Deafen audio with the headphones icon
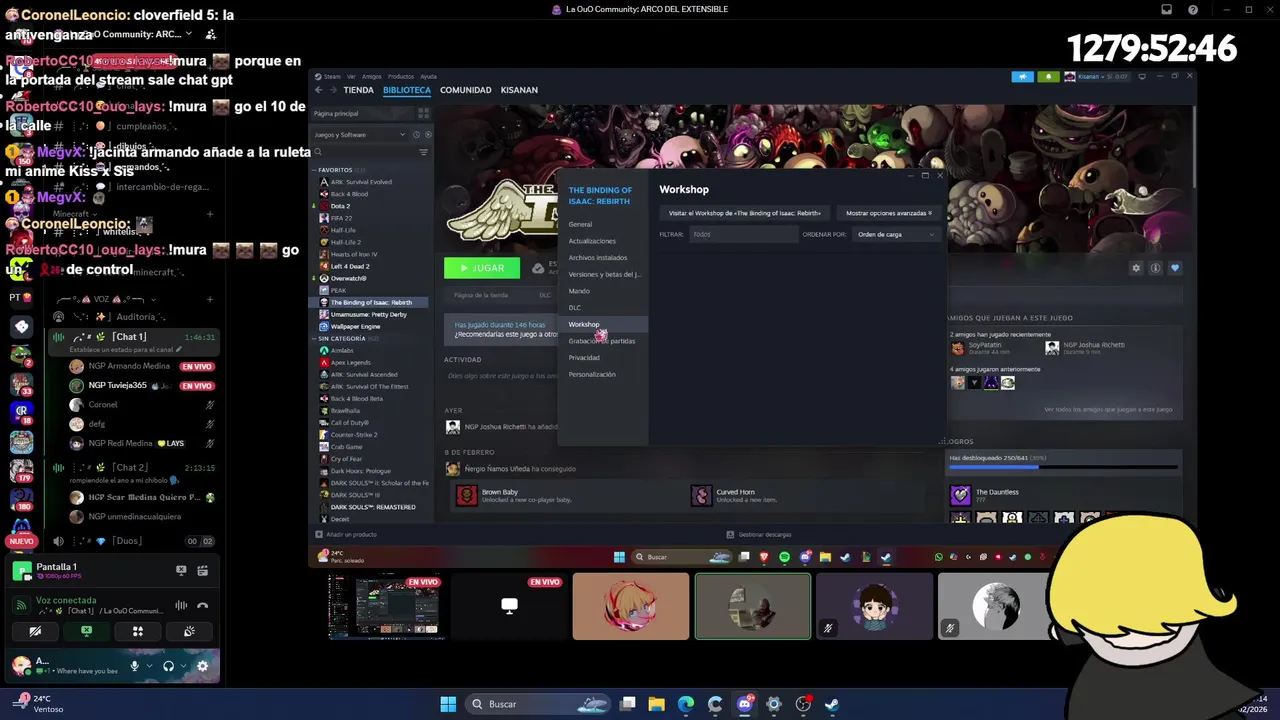The height and width of the screenshot is (720, 1280). coord(168,666)
